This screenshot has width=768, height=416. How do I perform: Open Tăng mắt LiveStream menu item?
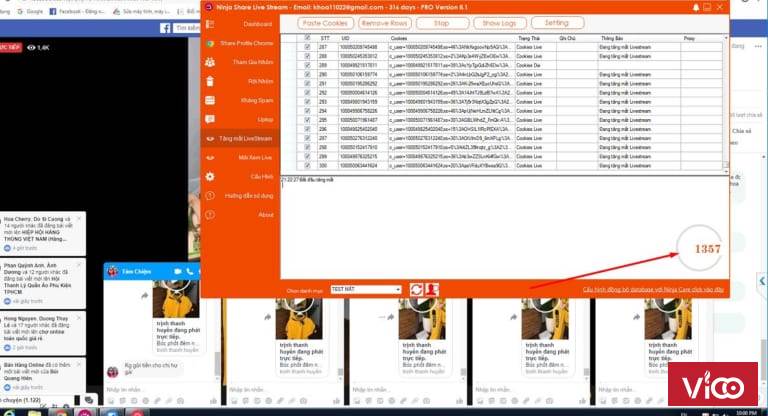click(240, 139)
